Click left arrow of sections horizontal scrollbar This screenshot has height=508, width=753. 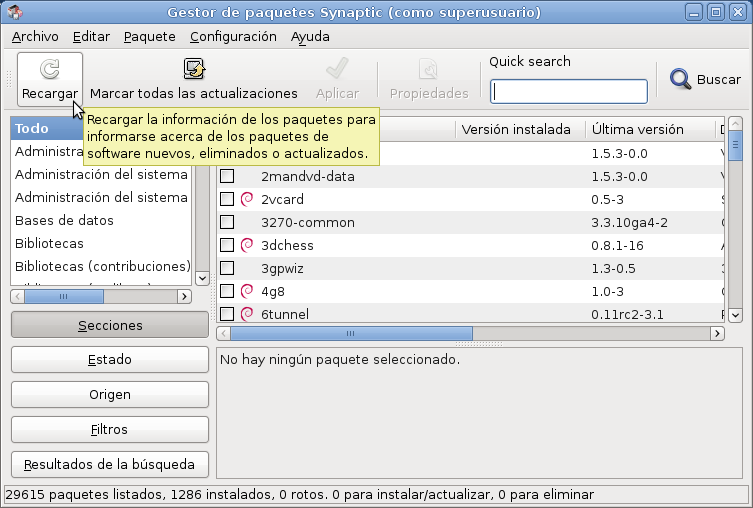[18, 297]
